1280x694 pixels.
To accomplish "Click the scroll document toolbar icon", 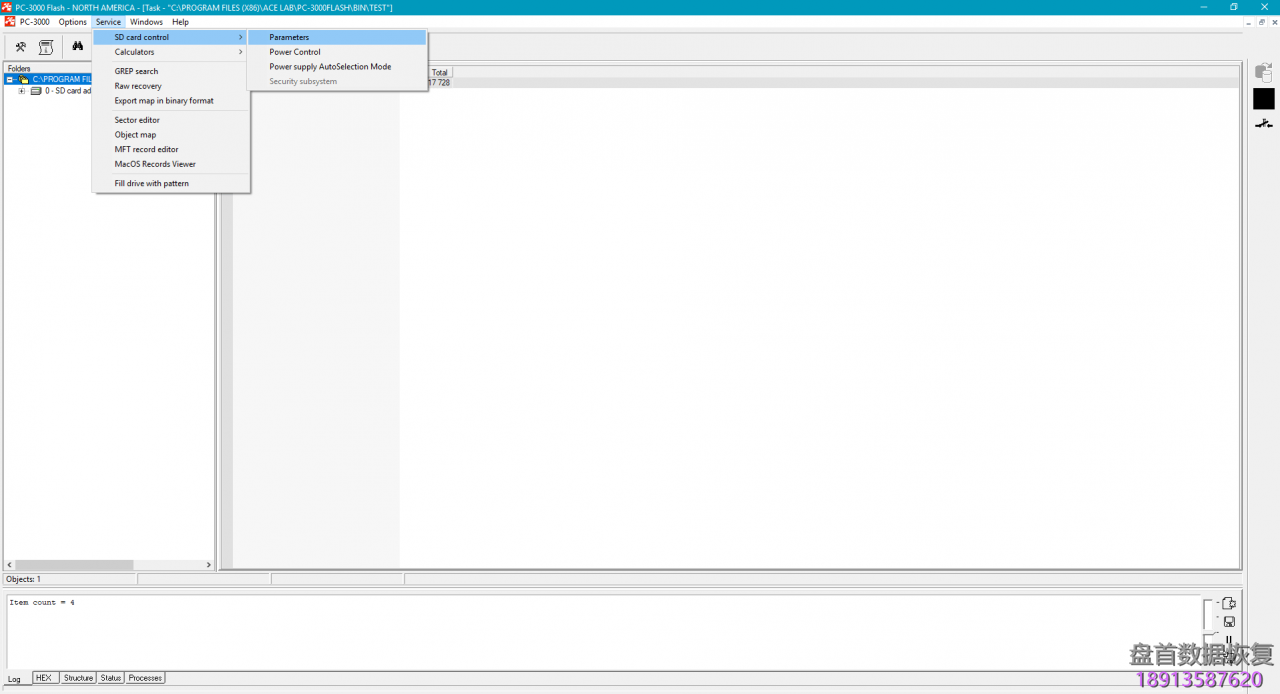I will [x=46, y=47].
